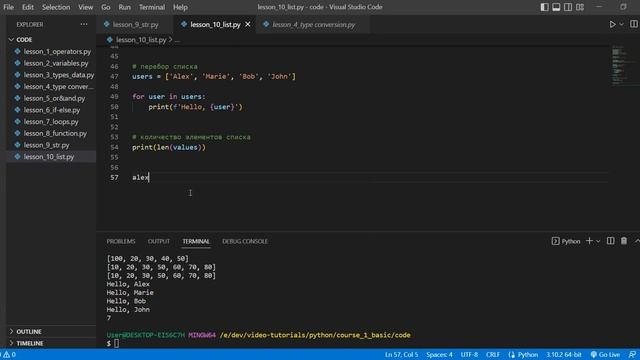
Task: Open lesson_7_loops.py in Explorer
Action: pyautogui.click(x=51, y=122)
